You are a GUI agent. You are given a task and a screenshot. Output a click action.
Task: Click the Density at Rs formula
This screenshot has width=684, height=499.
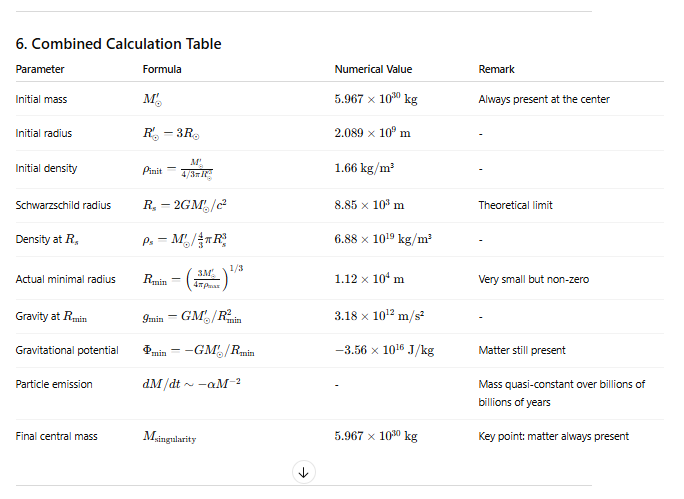click(193, 241)
